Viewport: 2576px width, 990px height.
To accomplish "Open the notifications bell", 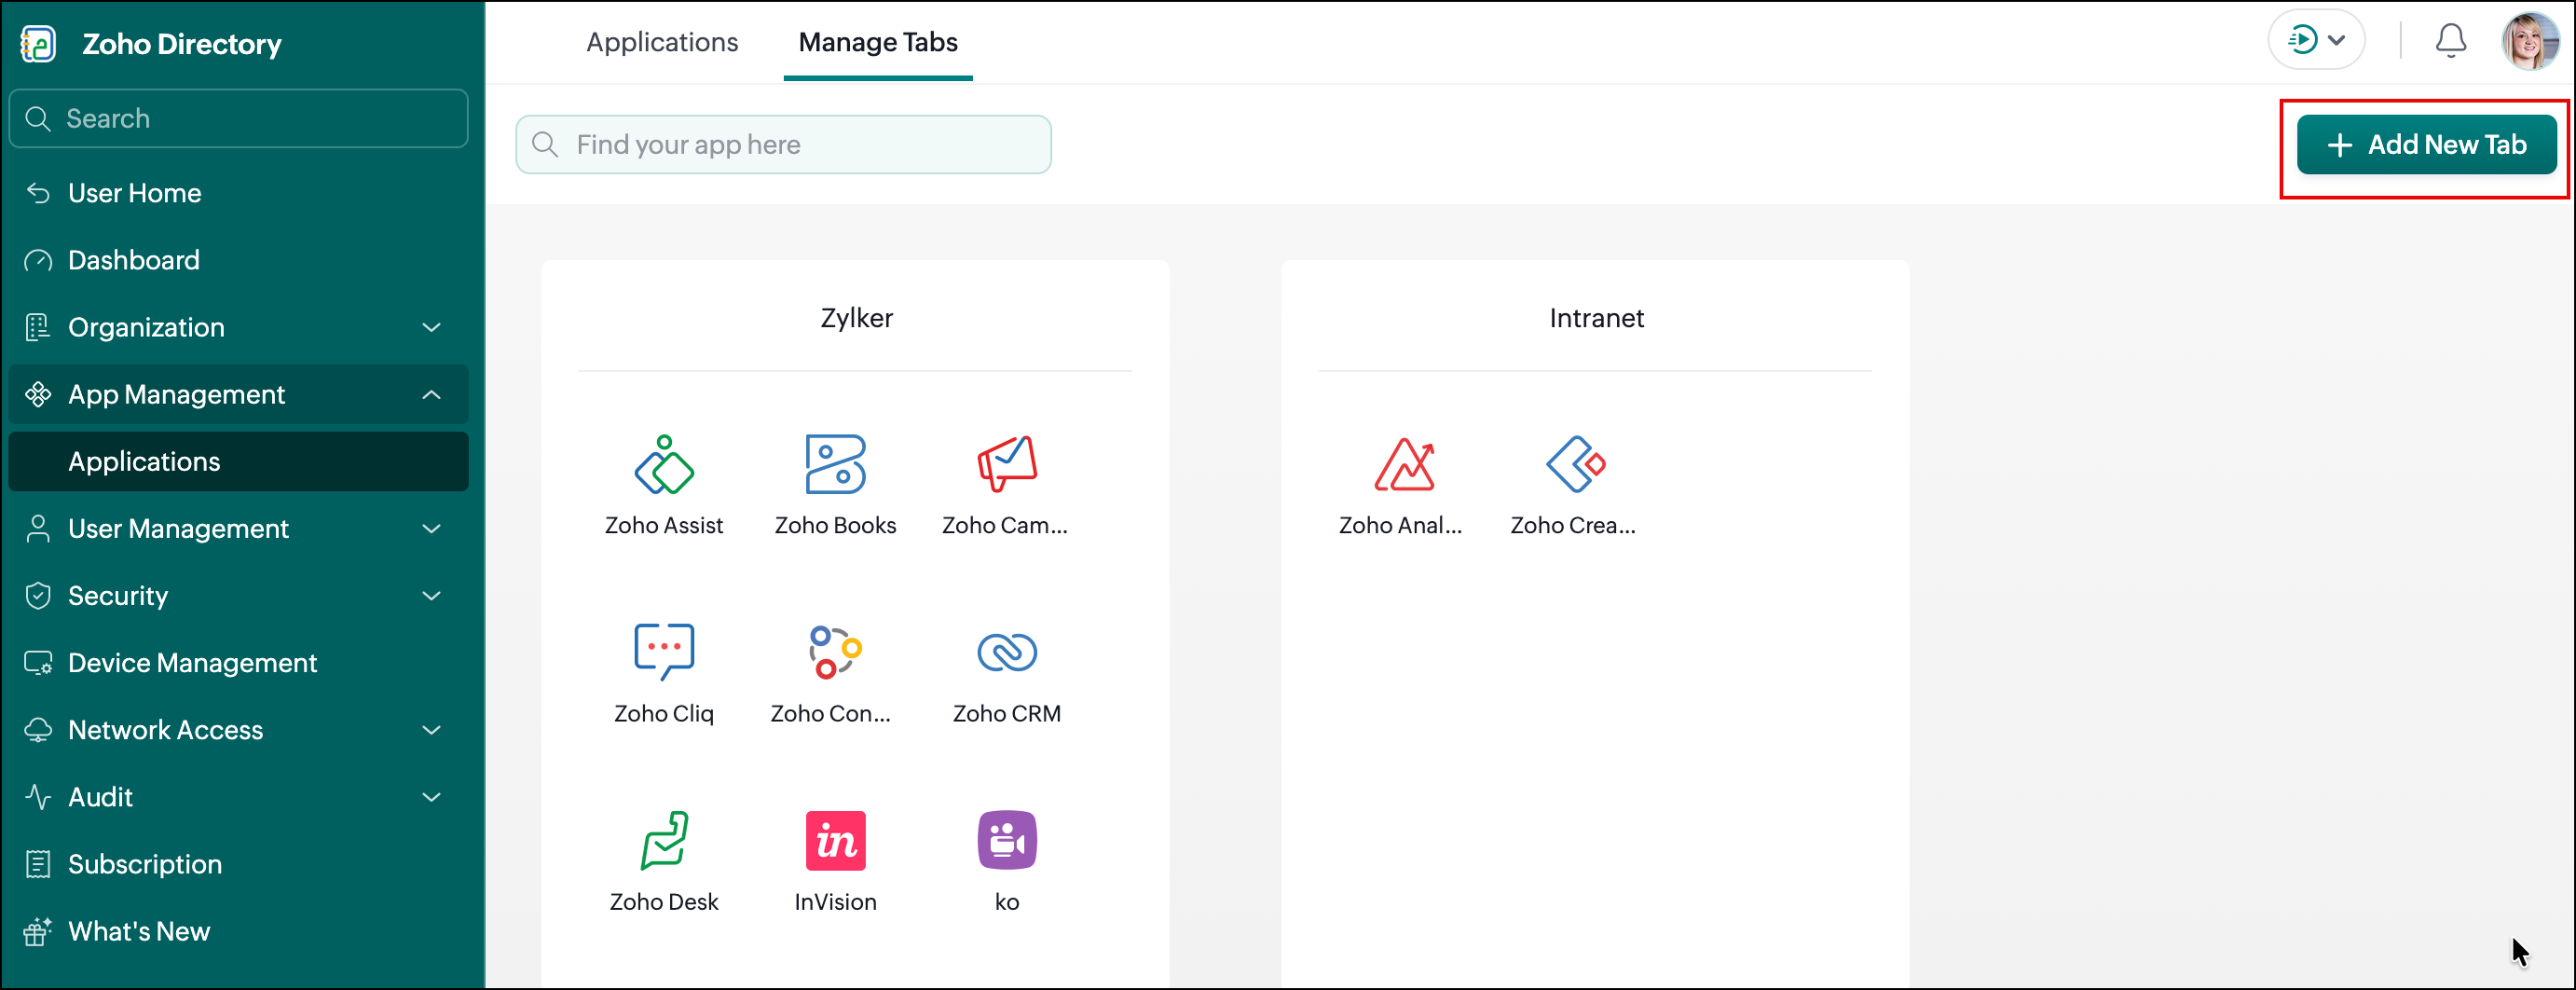I will click(2450, 41).
